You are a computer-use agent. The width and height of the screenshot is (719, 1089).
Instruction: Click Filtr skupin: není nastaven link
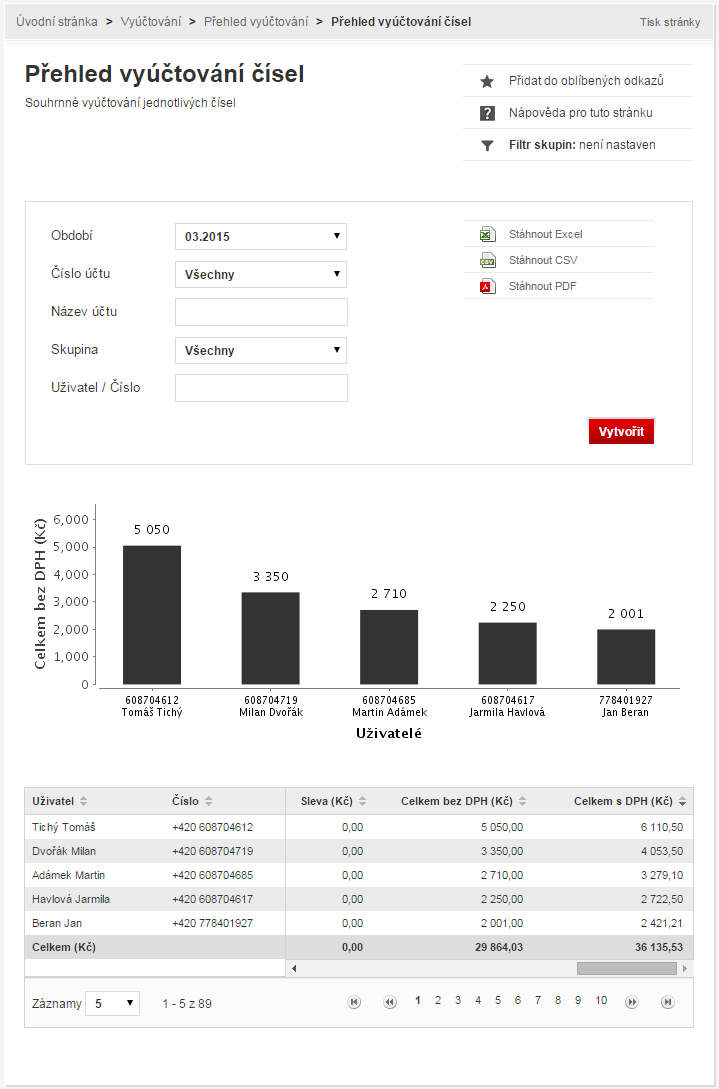[582, 144]
